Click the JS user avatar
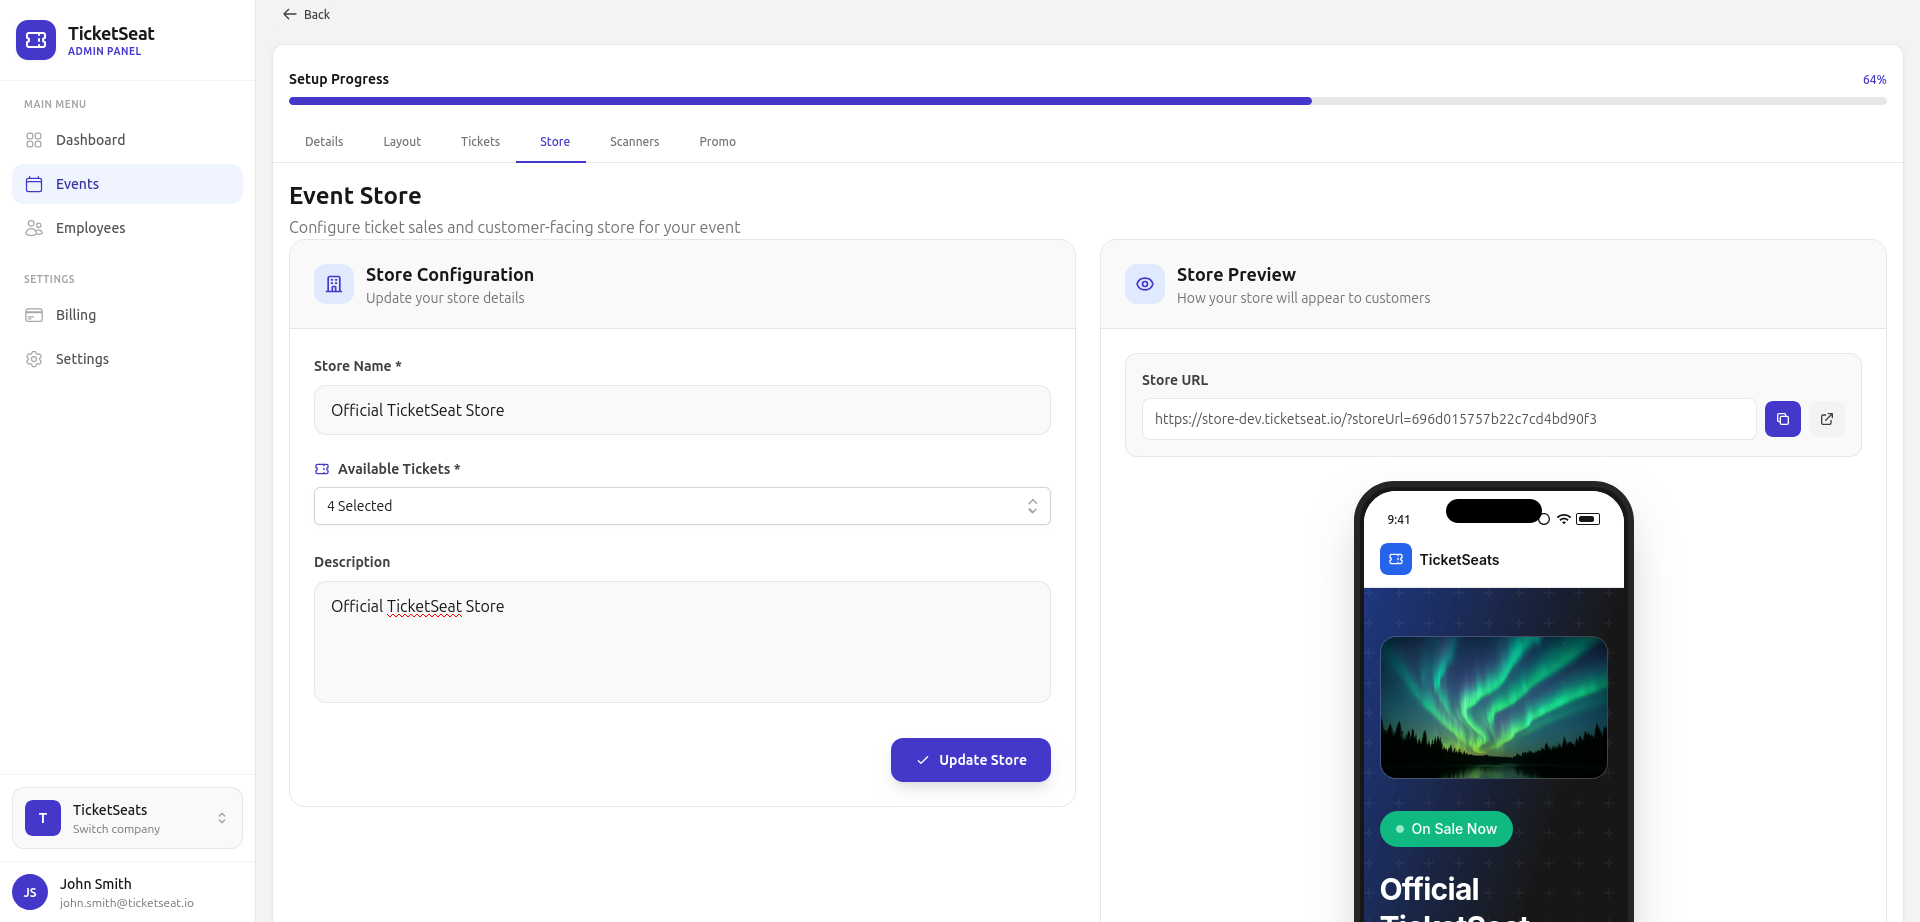 30,892
